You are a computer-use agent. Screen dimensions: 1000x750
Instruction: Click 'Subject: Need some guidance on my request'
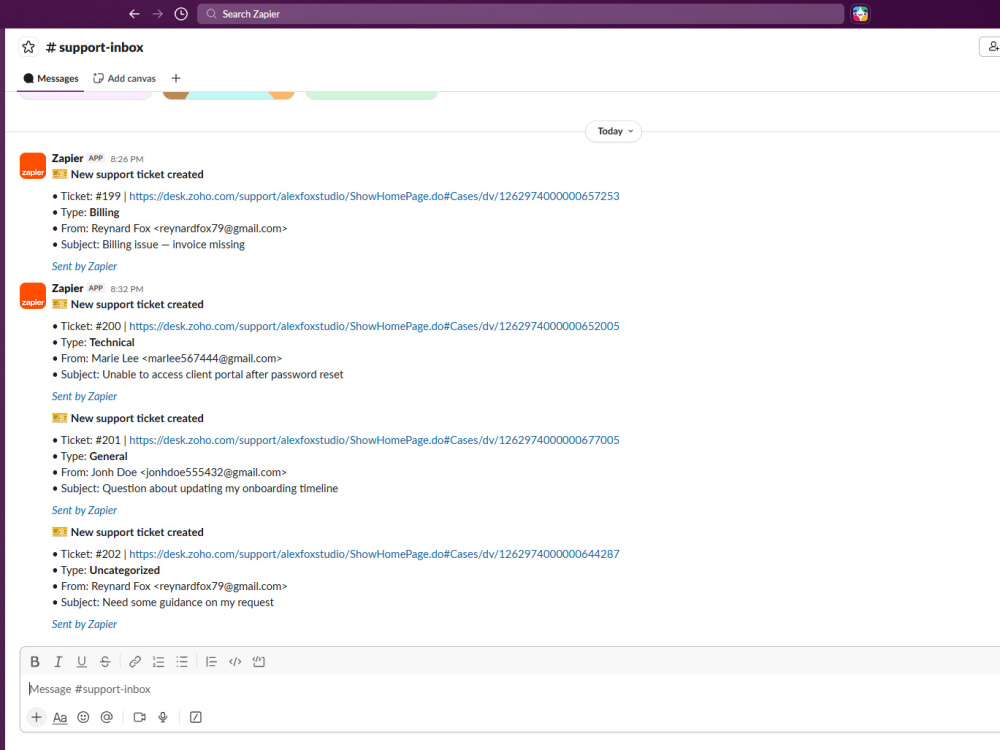(x=167, y=603)
